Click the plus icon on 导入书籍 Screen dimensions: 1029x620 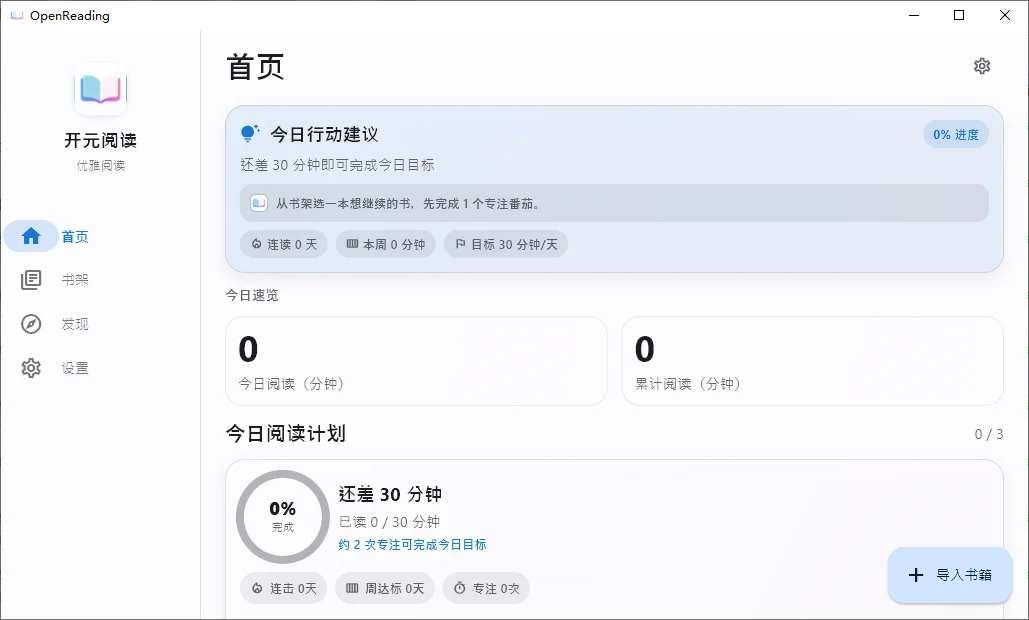(x=915, y=575)
